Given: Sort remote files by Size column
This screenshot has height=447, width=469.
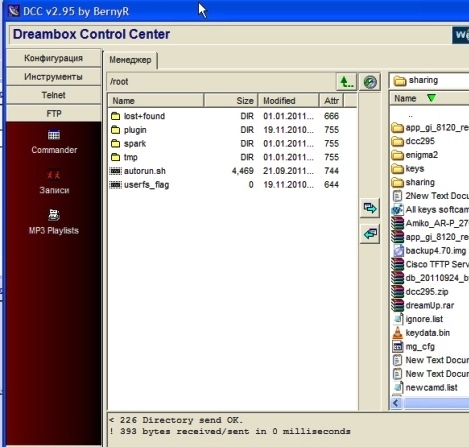Looking at the screenshot, I should (x=231, y=101).
